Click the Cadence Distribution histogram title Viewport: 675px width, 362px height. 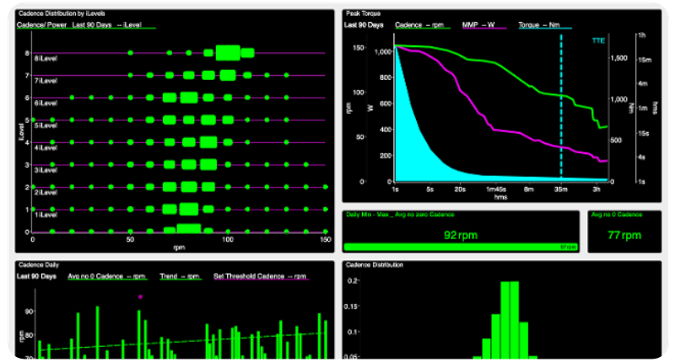click(374, 265)
